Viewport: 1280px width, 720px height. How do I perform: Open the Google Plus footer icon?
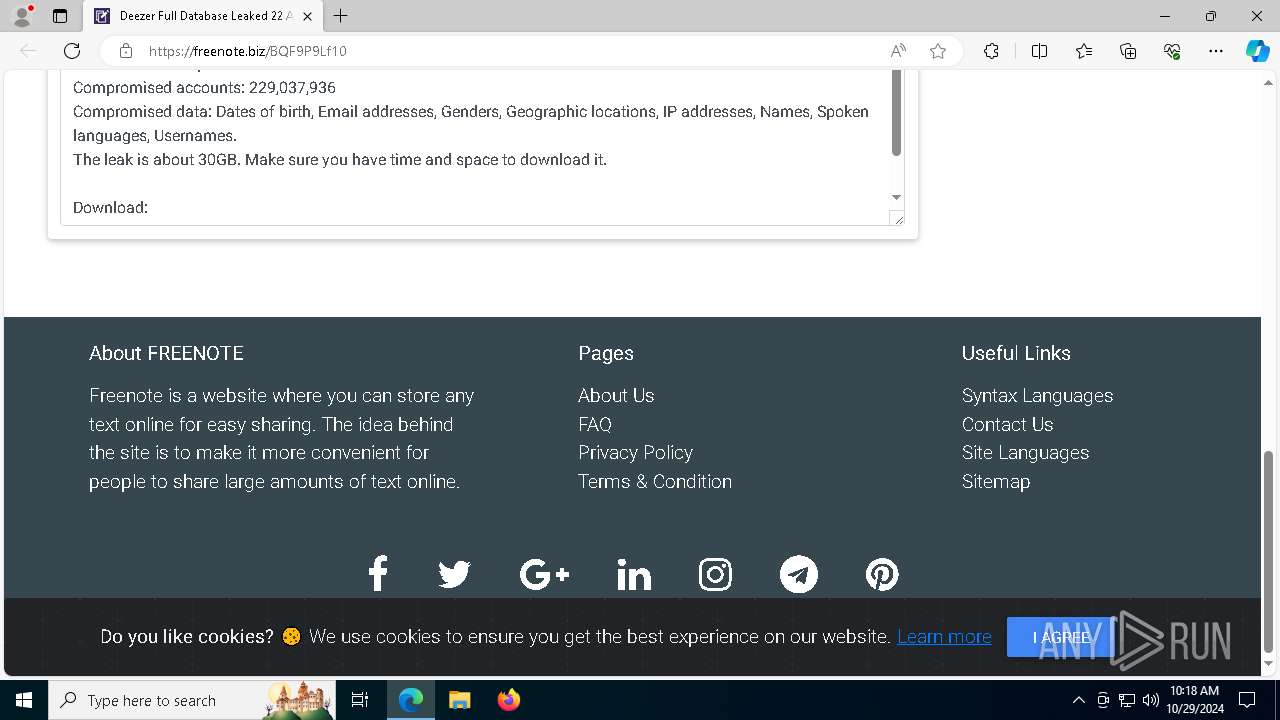(544, 574)
